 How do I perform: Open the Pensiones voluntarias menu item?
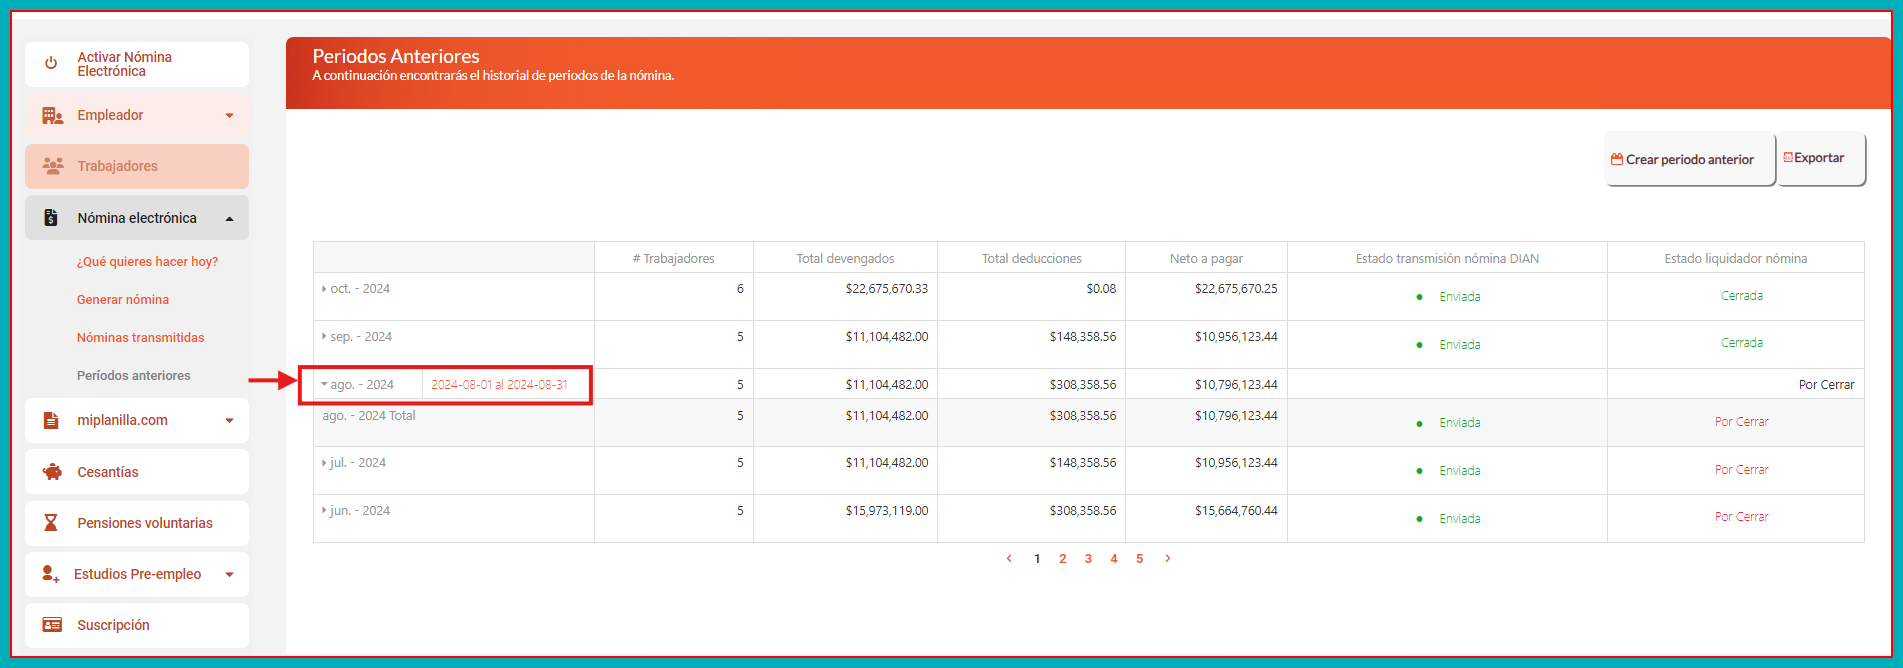point(137,523)
